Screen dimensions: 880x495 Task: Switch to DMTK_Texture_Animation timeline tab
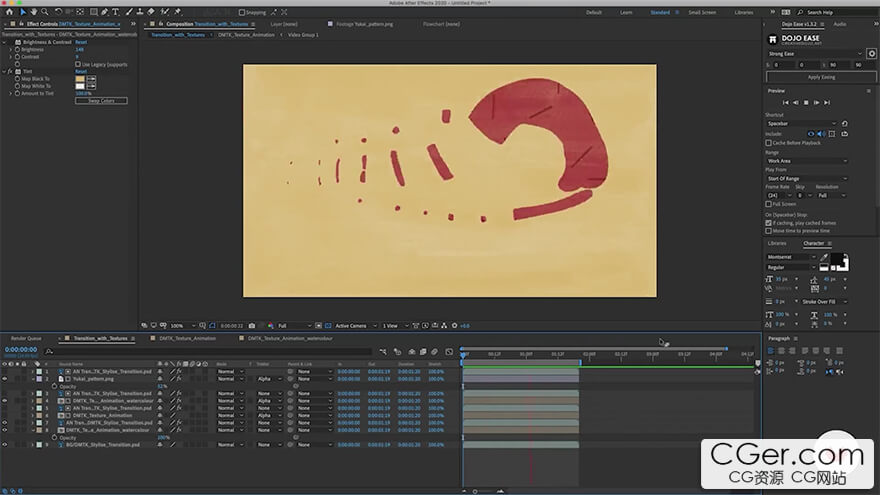[187, 338]
